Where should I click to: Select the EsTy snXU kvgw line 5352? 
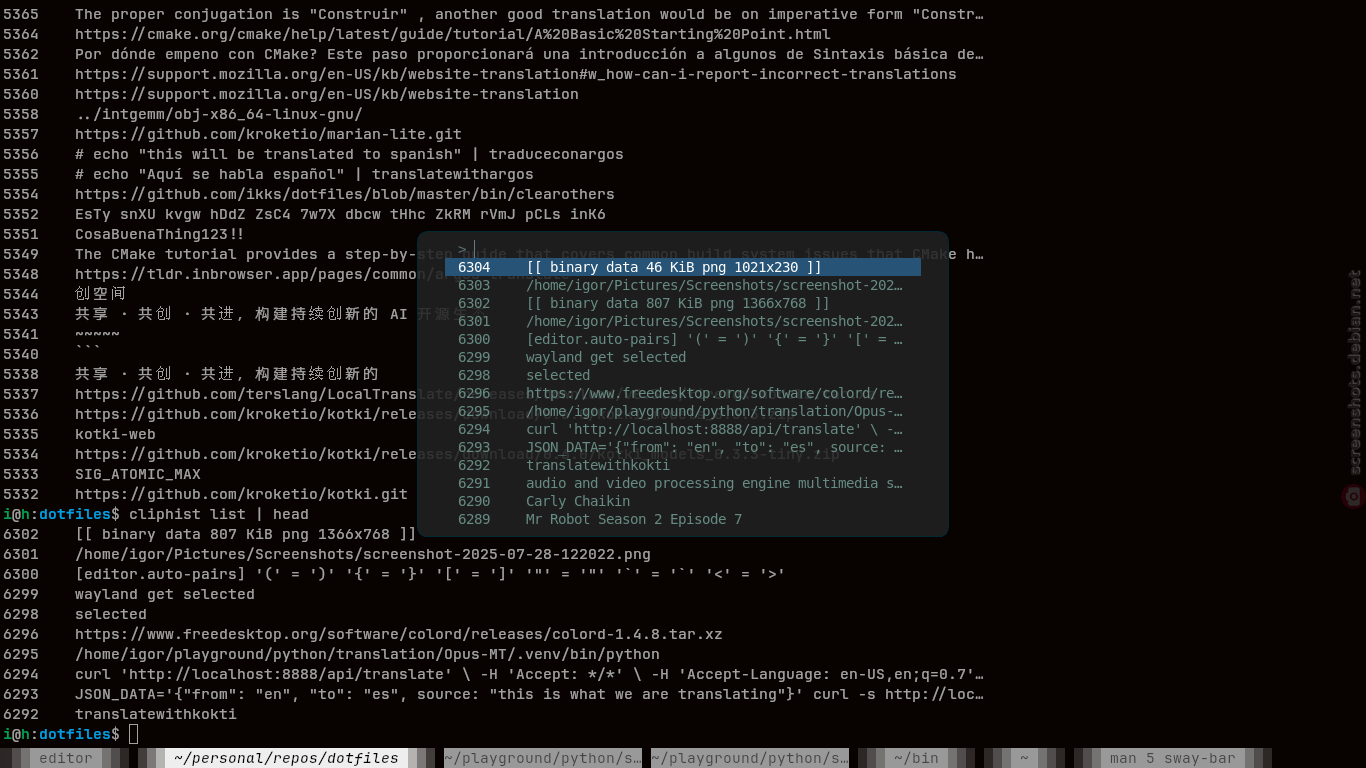[x=340, y=214]
